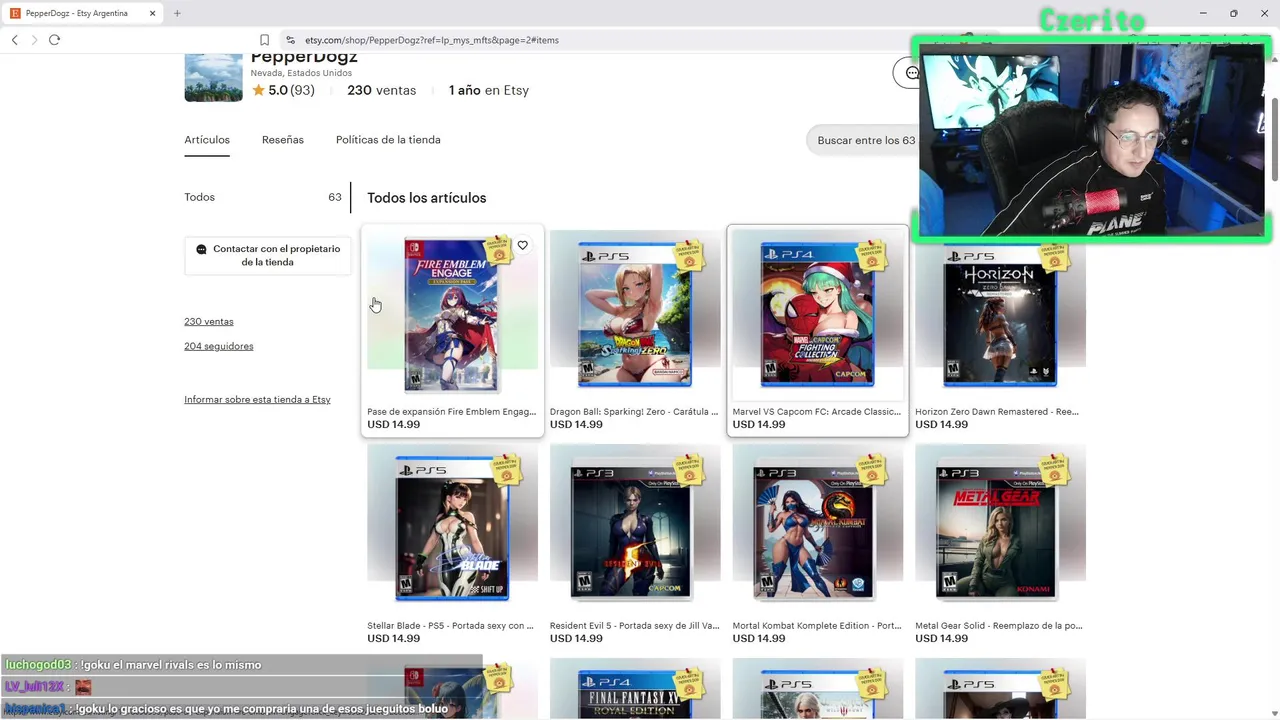1280x720 pixels.
Task: Click the USD 14.99 price under Stellar Blade
Action: [393, 638]
